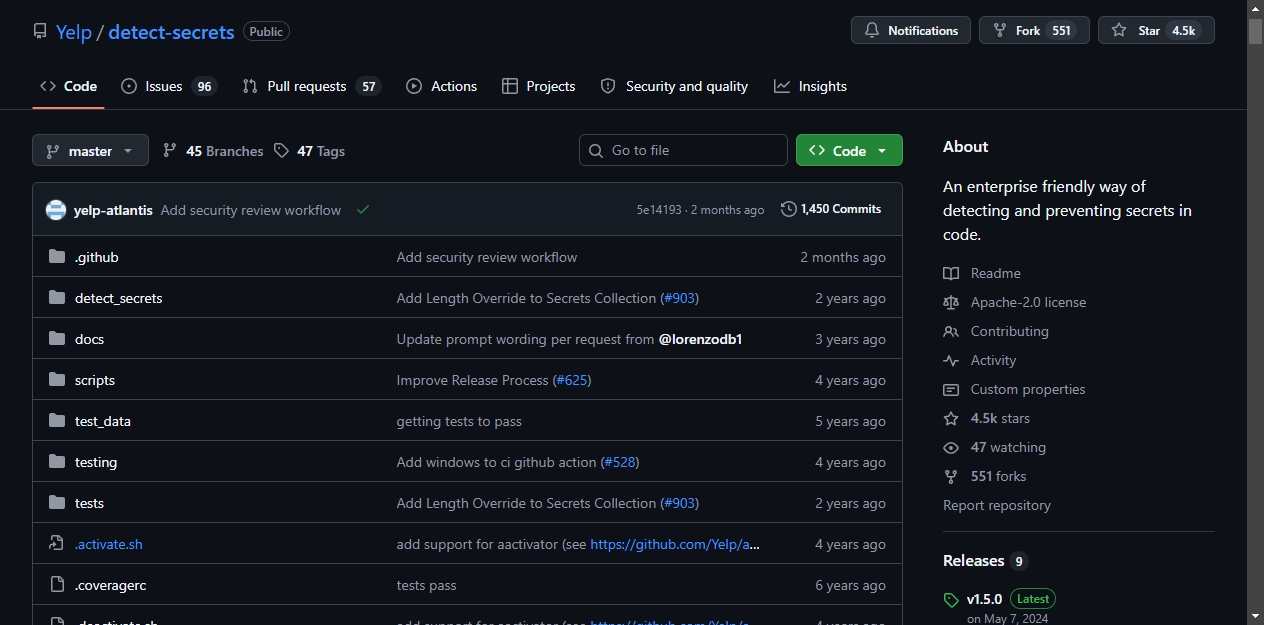Click the symlink file icon for .activate.sh
This screenshot has width=1264, height=625.
(x=57, y=544)
